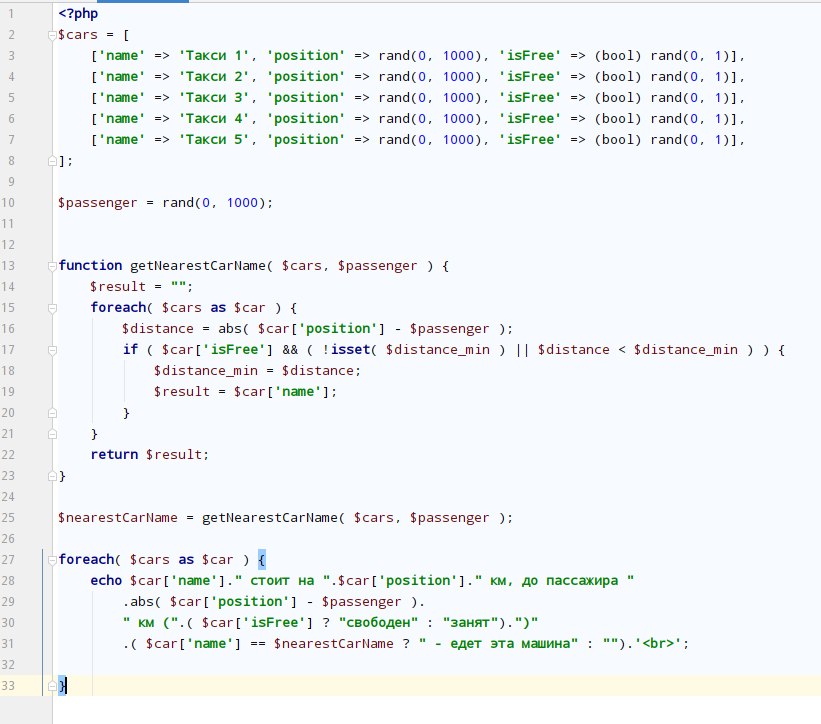Click the '<br>' string on line 31
This screenshot has height=724, width=821.
658,643
